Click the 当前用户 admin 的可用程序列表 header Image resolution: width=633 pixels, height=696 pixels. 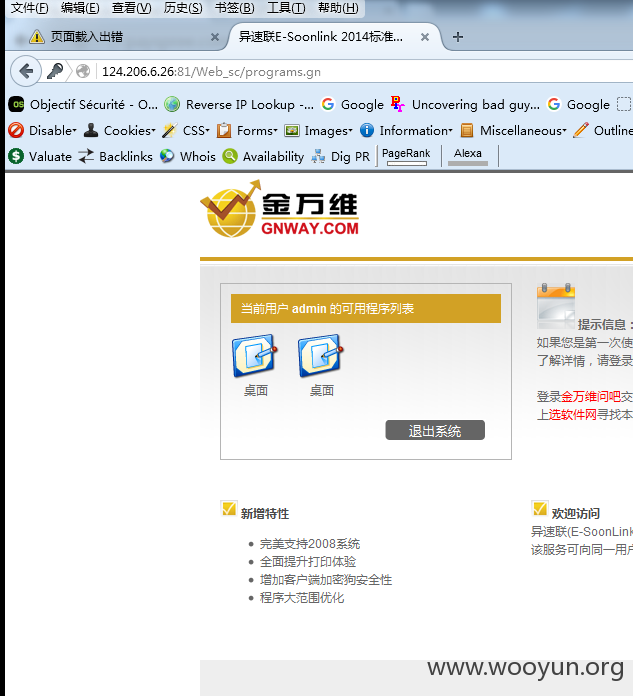tap(366, 308)
